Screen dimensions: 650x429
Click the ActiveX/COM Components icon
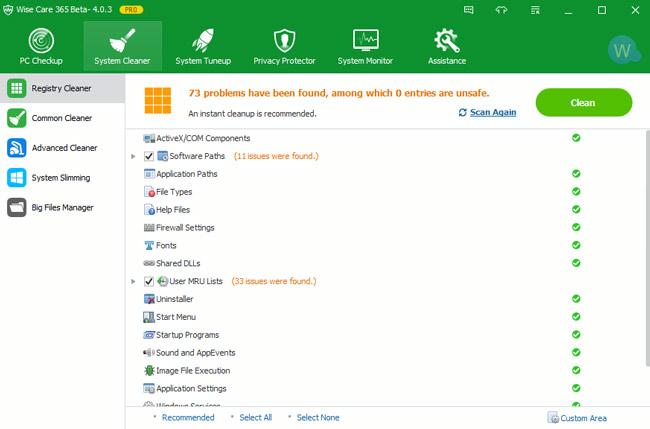coord(149,138)
